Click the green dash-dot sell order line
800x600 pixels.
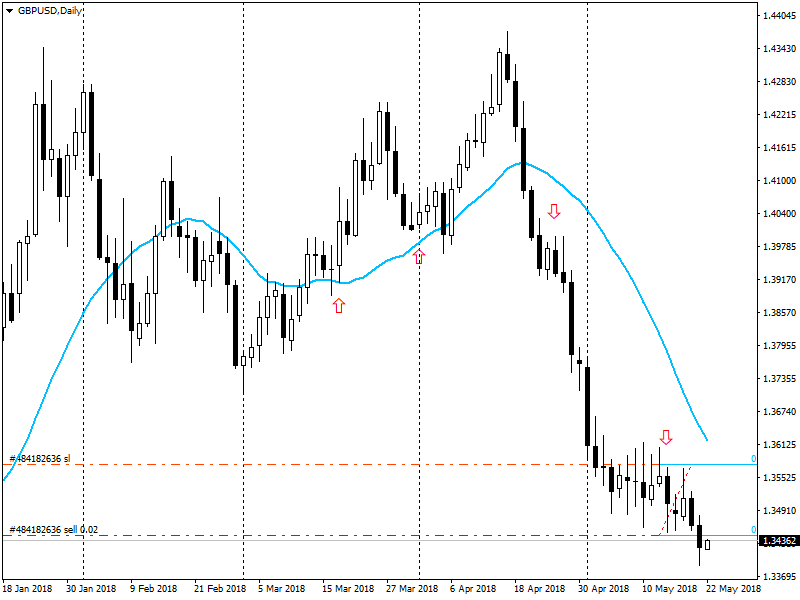(x=350, y=533)
